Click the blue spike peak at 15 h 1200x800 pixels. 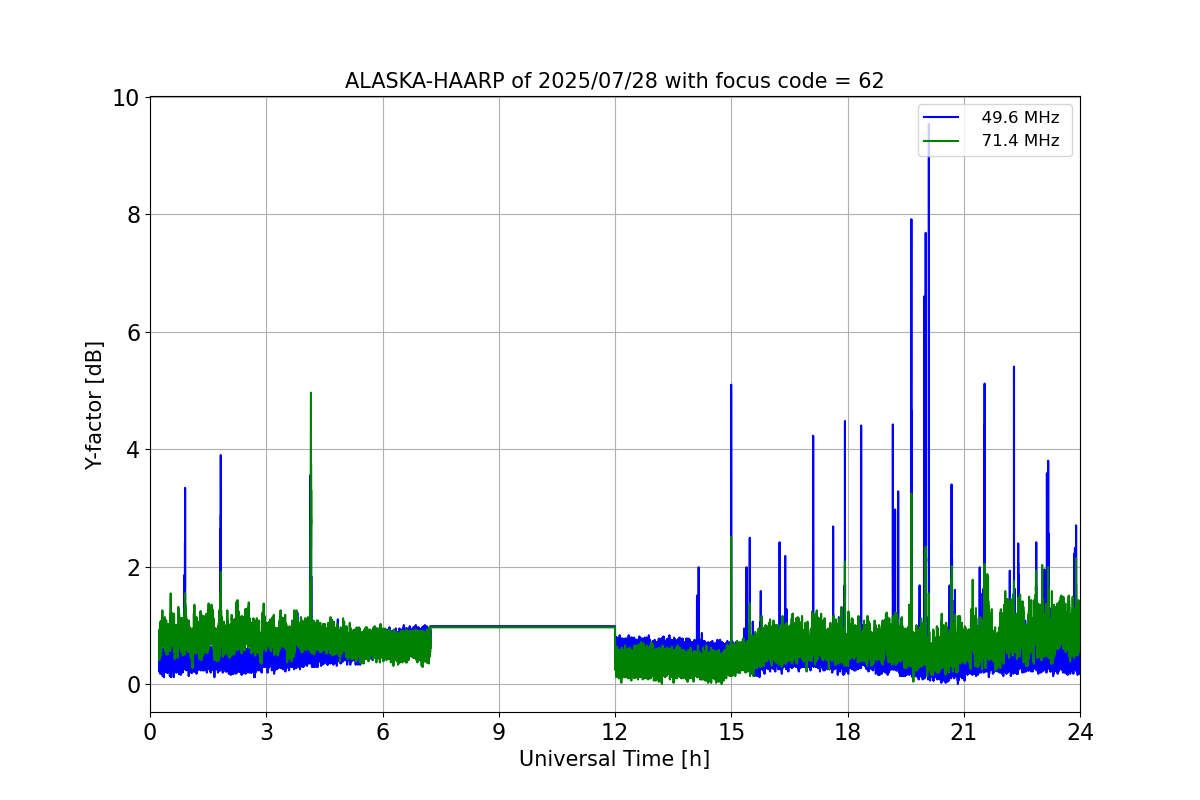tap(731, 387)
